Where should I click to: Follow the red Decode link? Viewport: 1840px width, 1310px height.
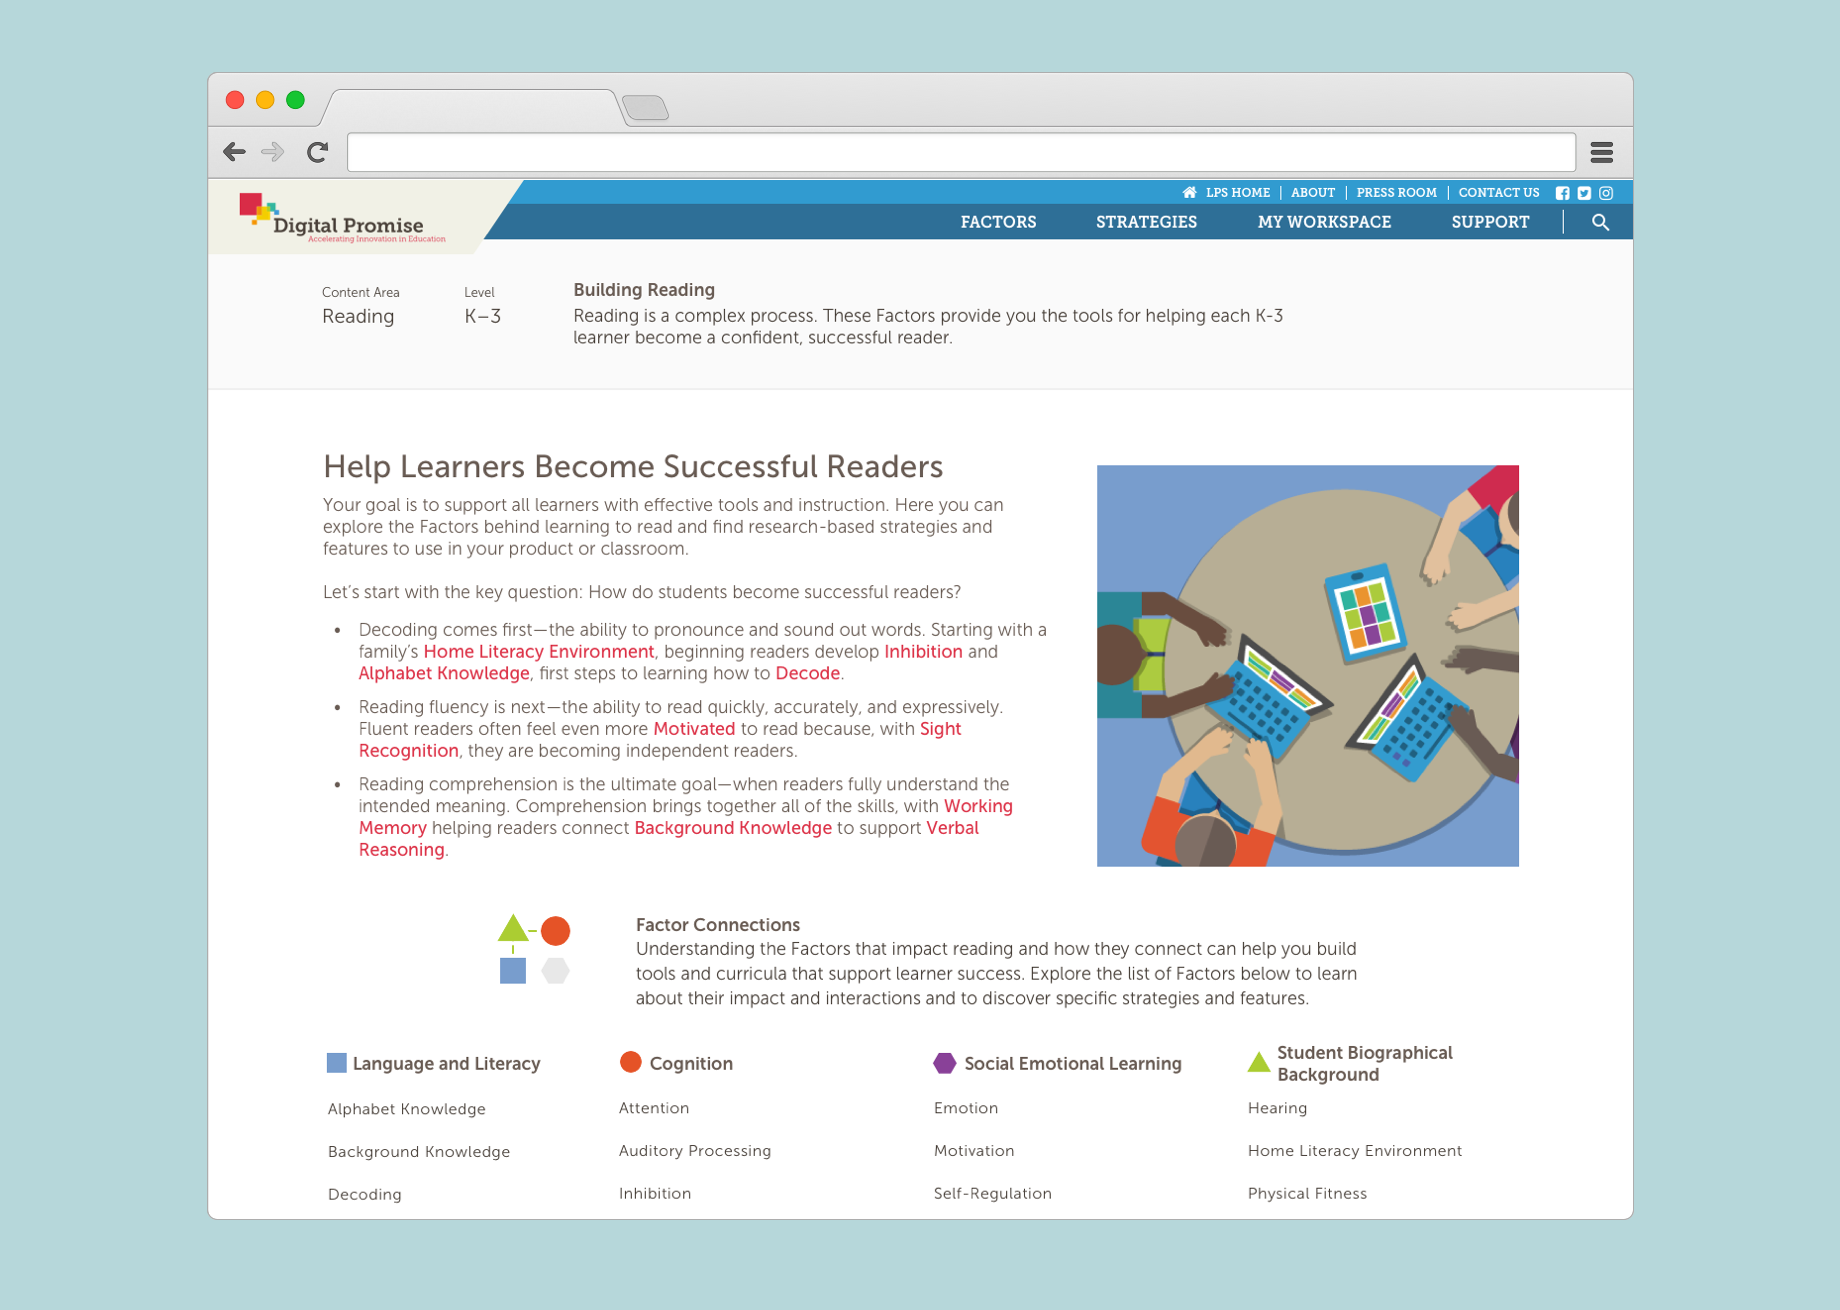pyautogui.click(x=807, y=674)
